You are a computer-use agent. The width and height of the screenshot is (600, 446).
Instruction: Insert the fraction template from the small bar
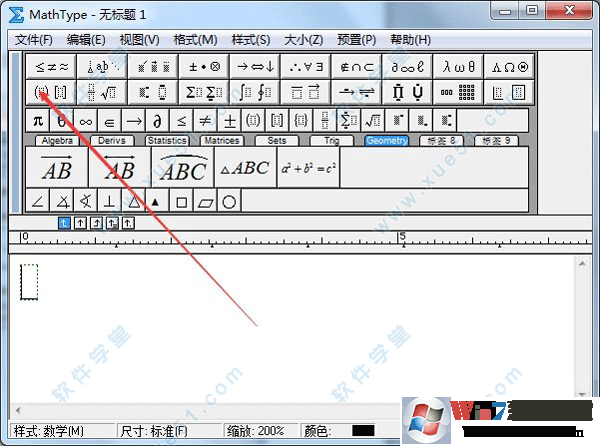(325, 121)
